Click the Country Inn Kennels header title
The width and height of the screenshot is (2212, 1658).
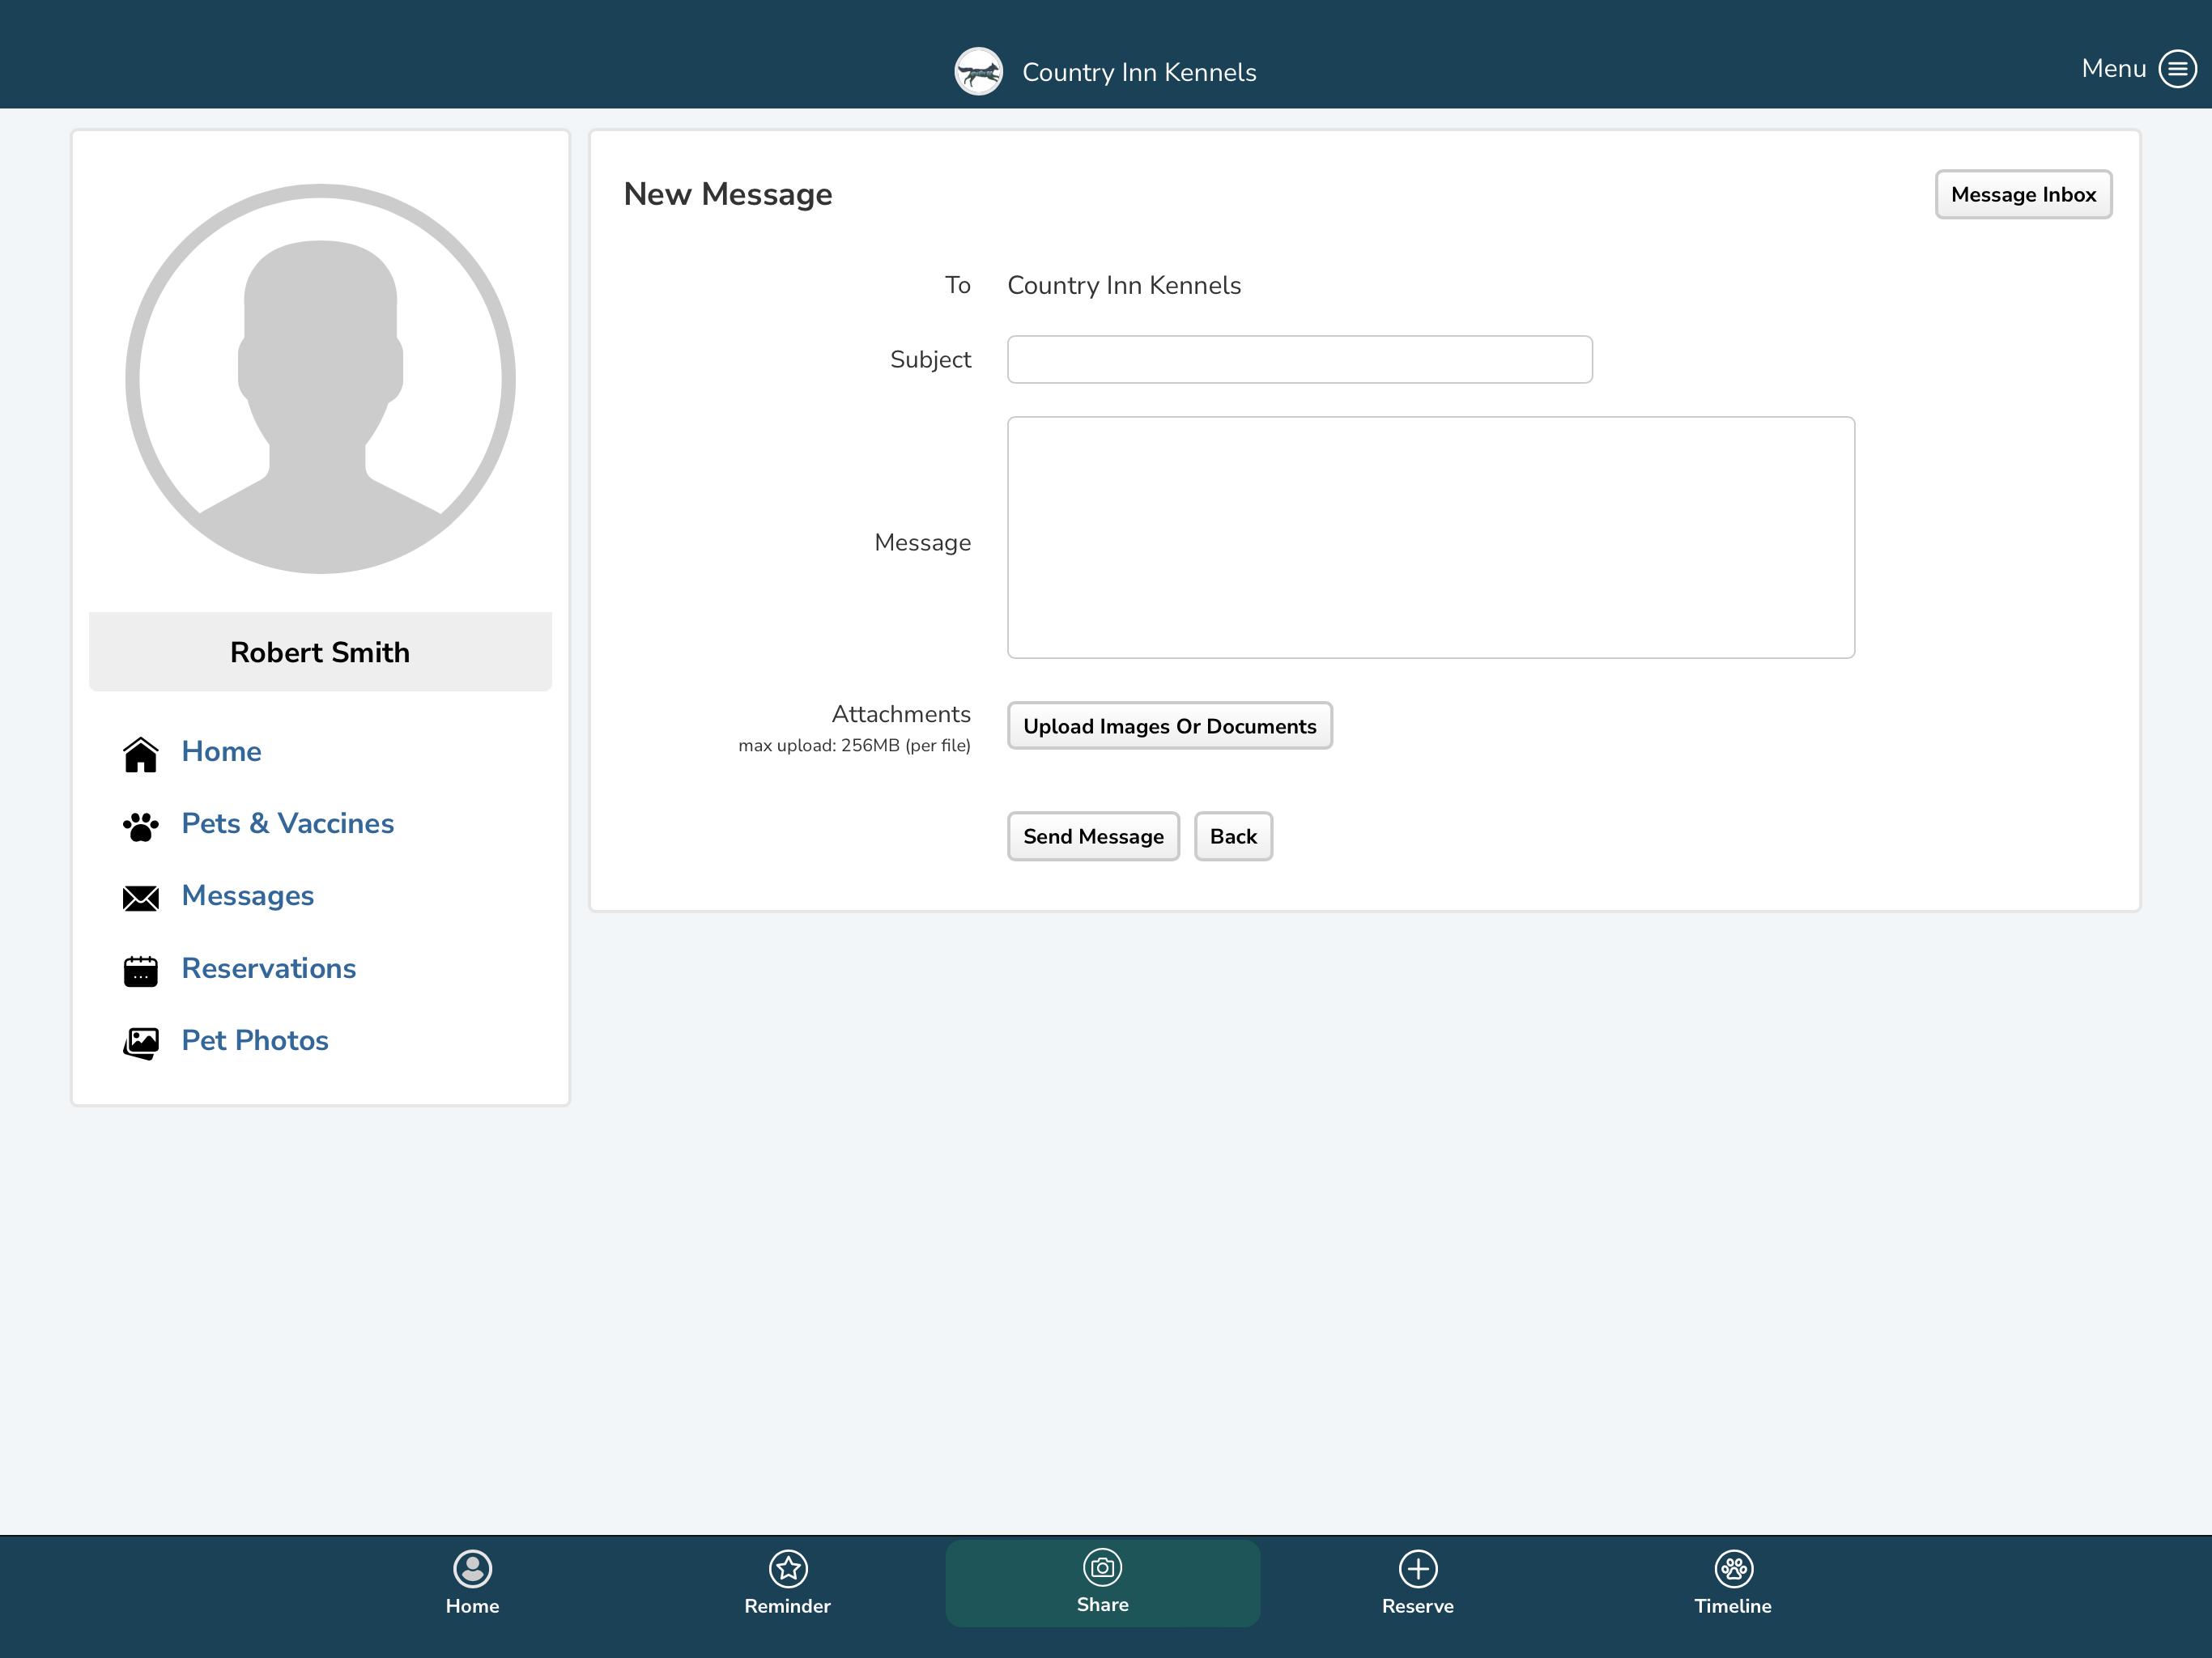pyautogui.click(x=1139, y=72)
